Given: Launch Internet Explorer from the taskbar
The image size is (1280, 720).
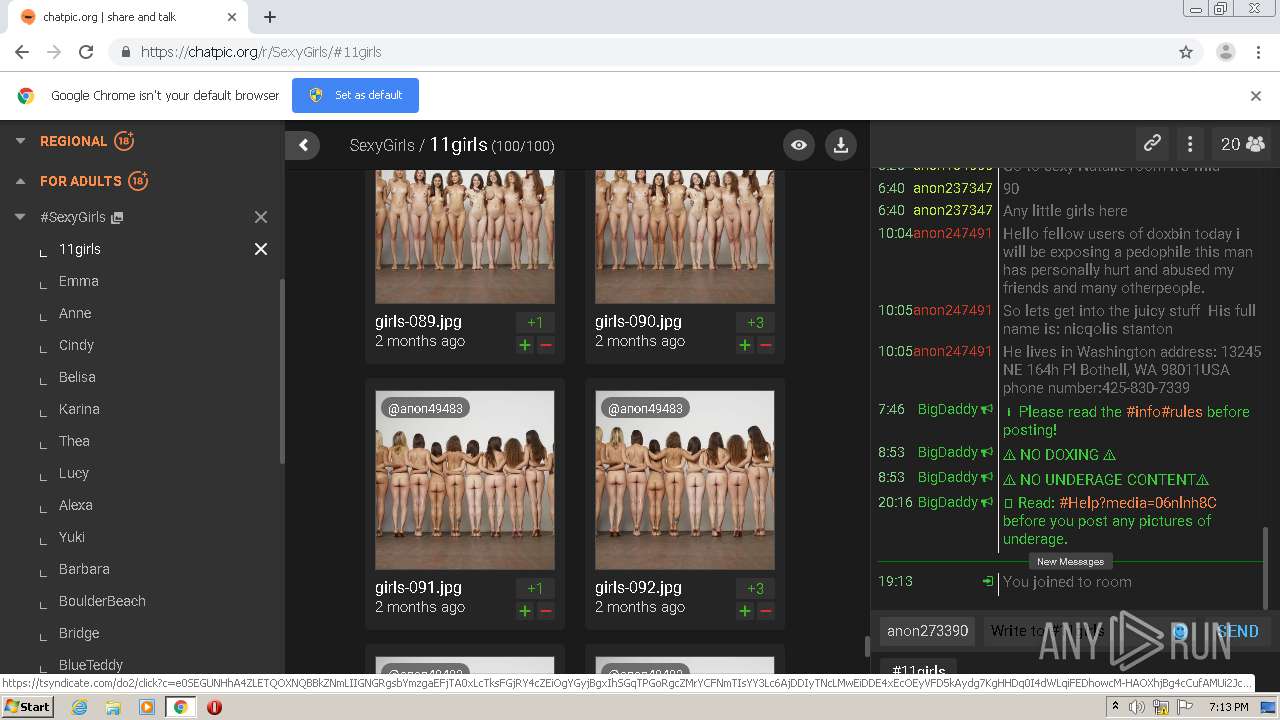Looking at the screenshot, I should (79, 707).
